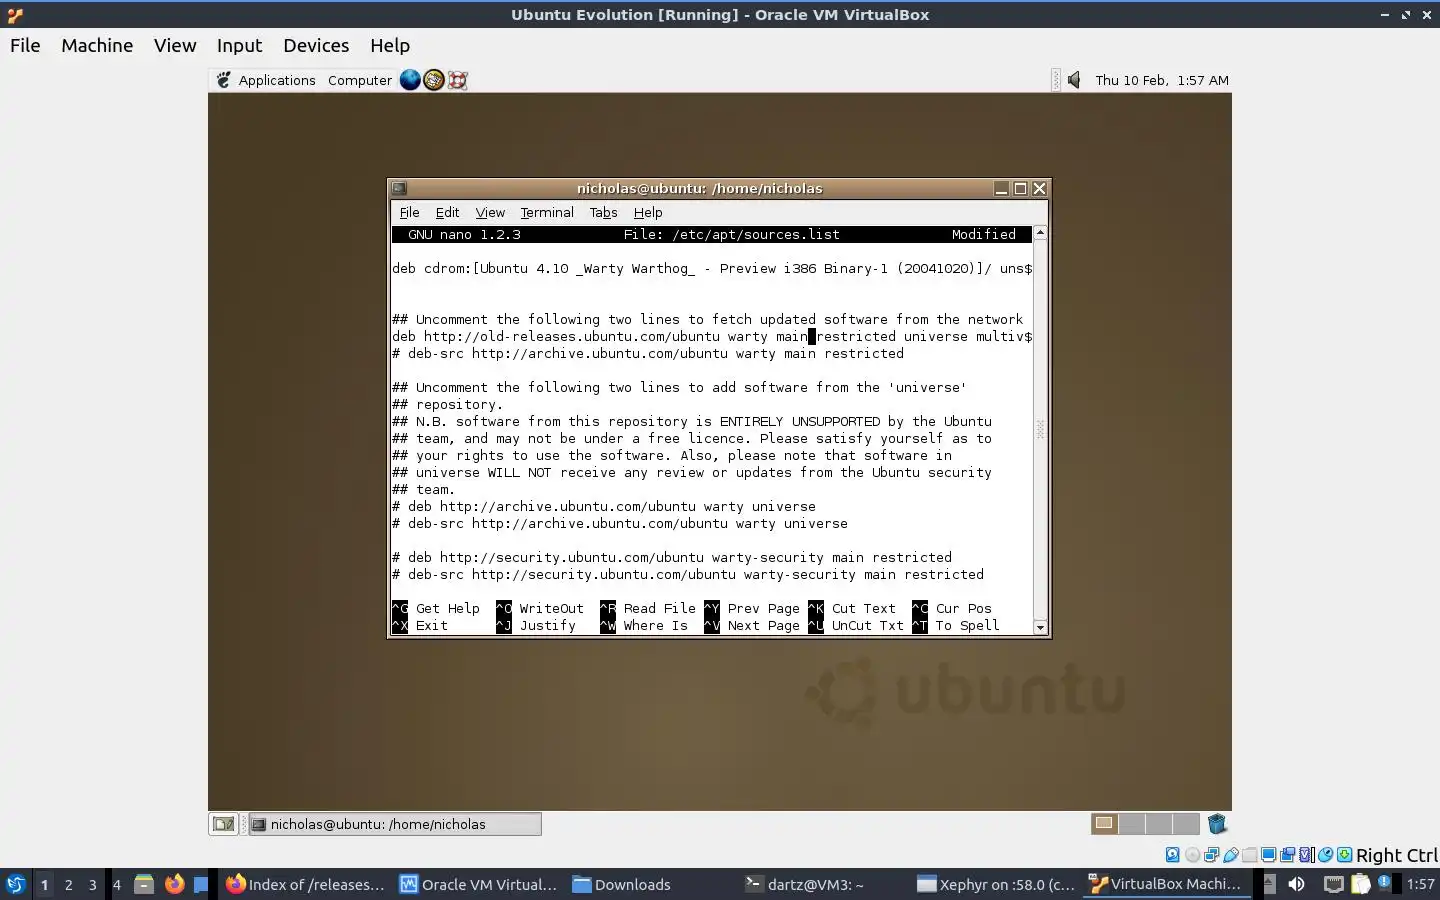
Task: Click the host volume tray icon
Action: click(x=1296, y=884)
